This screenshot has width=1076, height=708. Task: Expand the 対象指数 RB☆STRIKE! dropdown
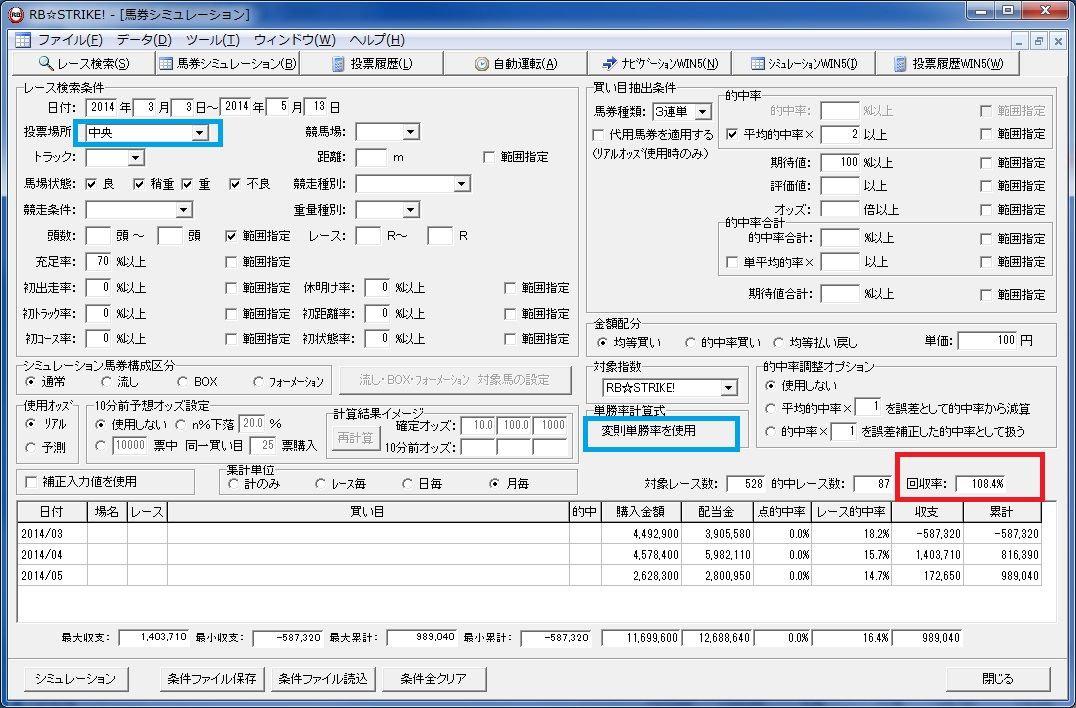[x=728, y=388]
